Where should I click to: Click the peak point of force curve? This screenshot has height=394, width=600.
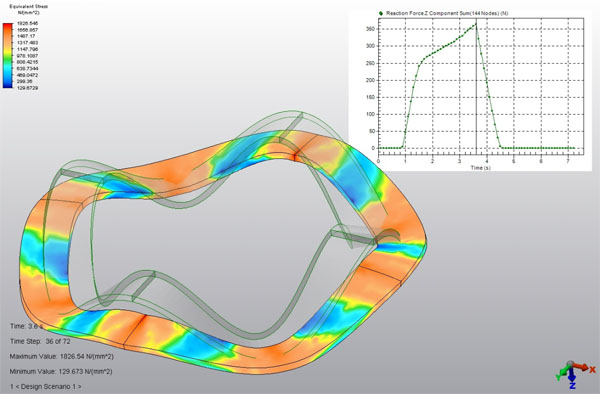[x=476, y=24]
